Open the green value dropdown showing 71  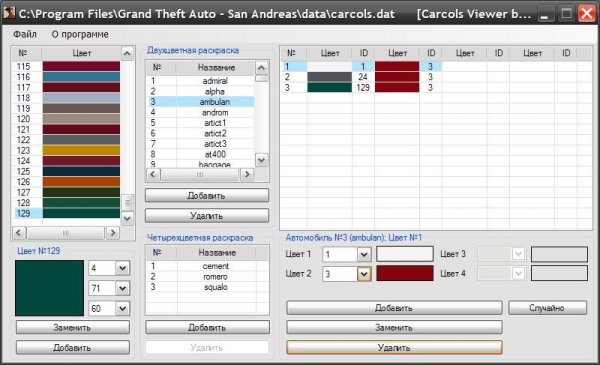tap(122, 288)
